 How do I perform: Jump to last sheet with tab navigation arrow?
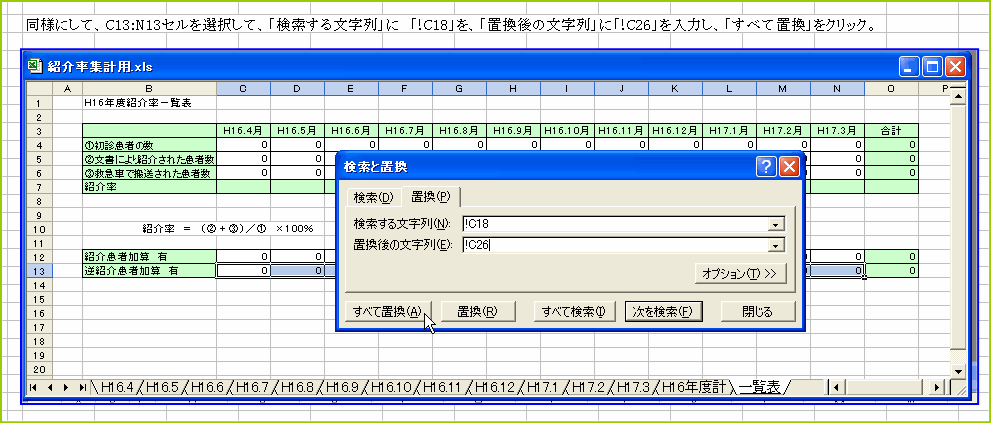(x=82, y=387)
